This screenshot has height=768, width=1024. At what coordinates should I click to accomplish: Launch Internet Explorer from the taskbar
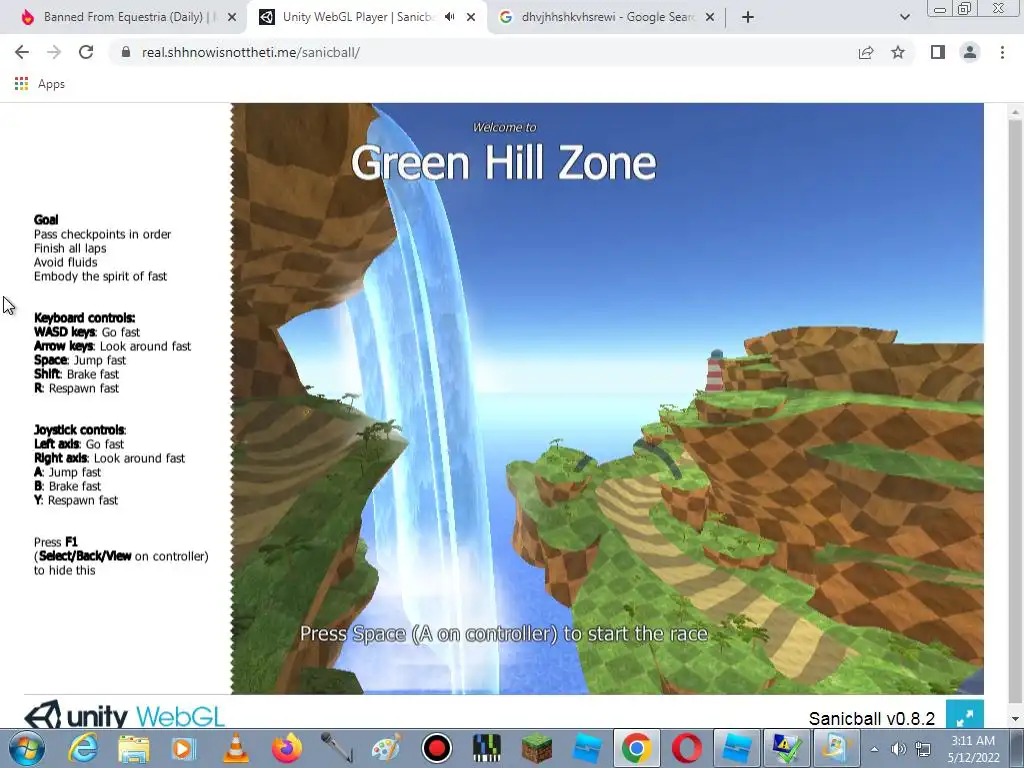(84, 748)
